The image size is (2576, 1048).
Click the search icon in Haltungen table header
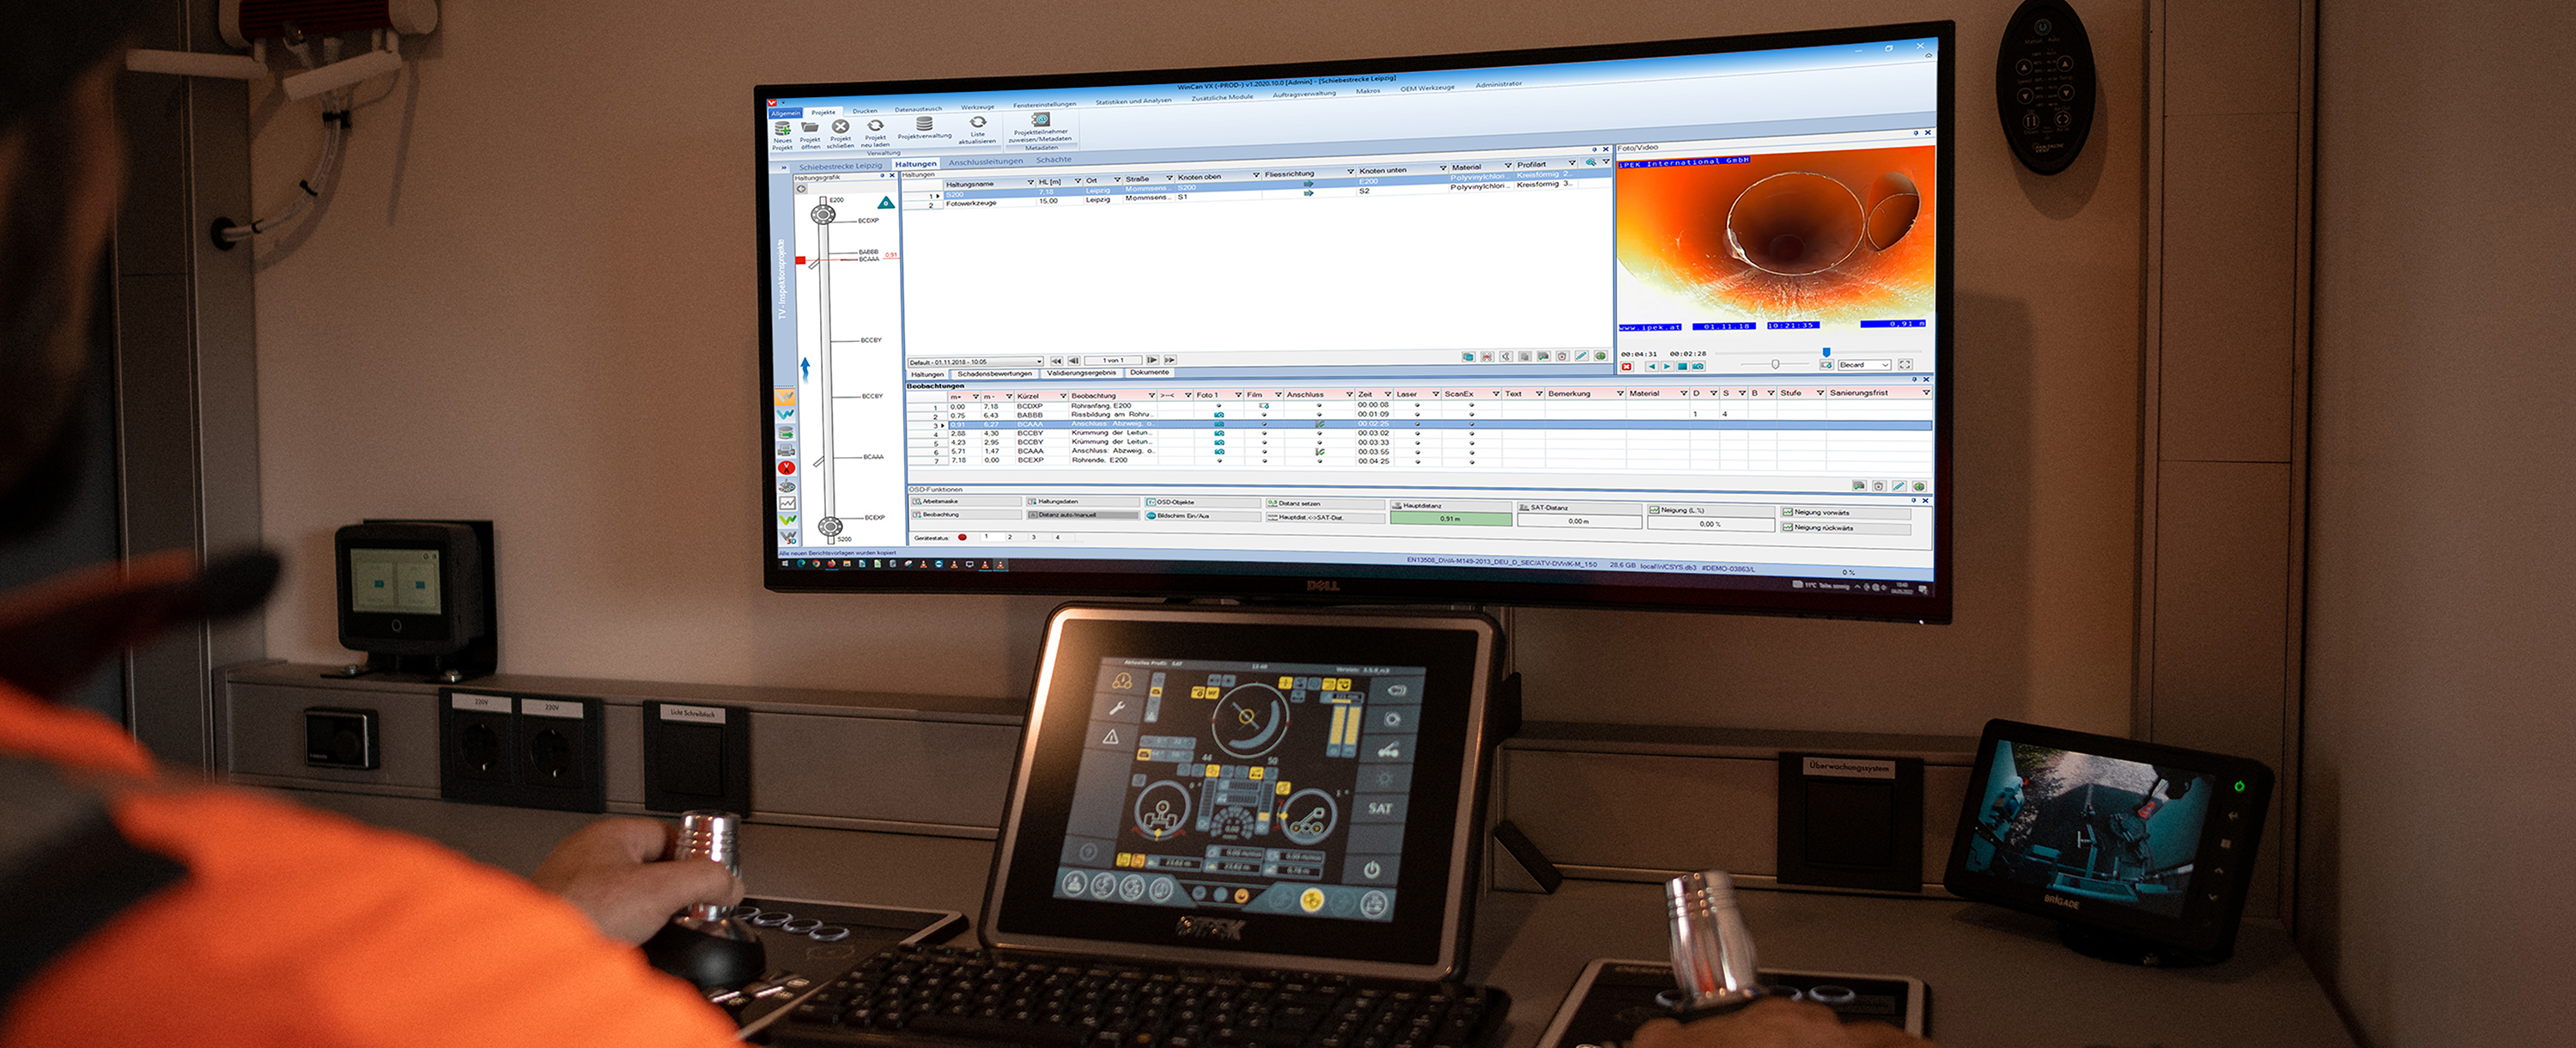coord(1590,162)
